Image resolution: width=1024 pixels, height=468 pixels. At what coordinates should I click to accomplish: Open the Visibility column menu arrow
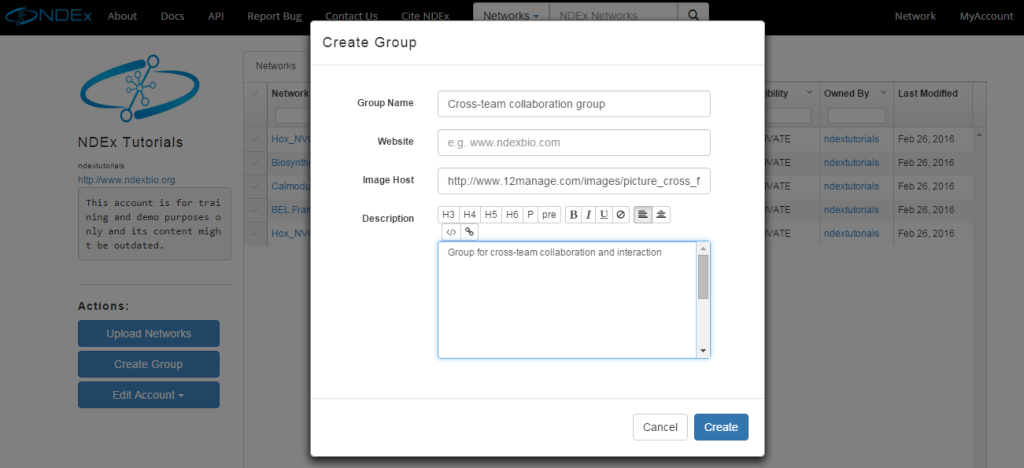pyautogui.click(x=809, y=93)
